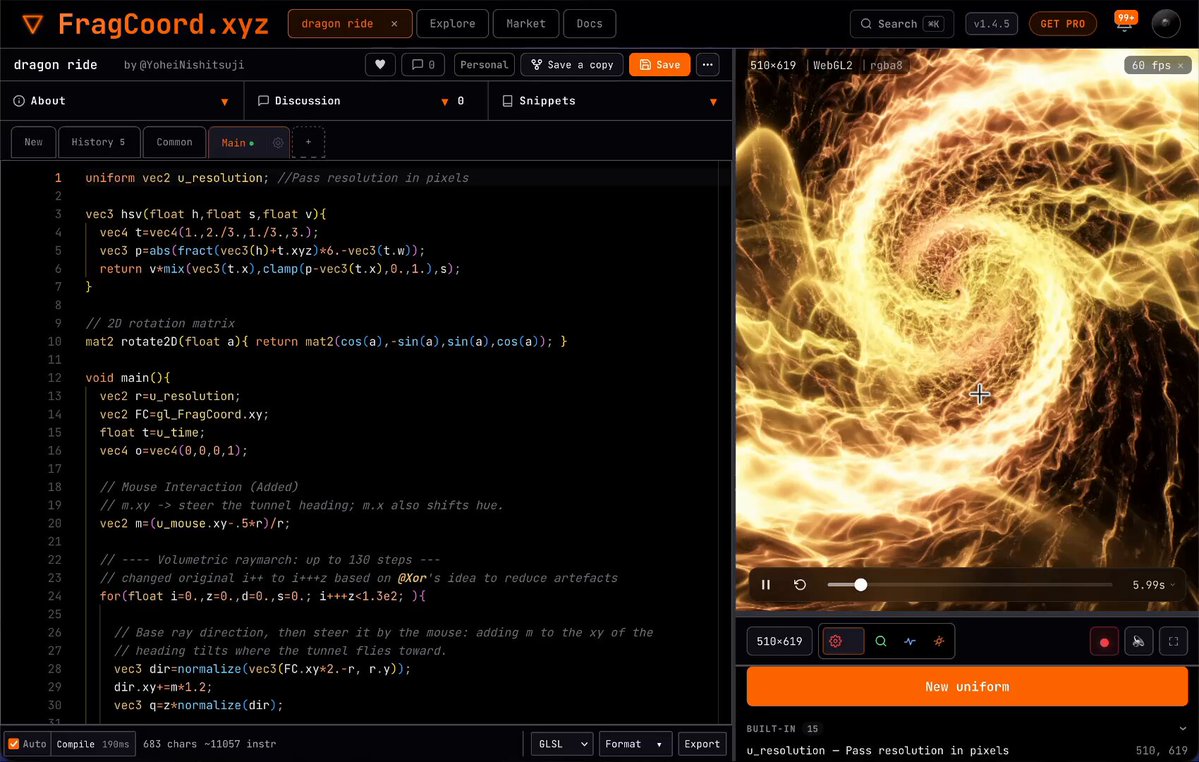Select the red gear settings panel icon
This screenshot has width=1199, height=762.
point(835,641)
